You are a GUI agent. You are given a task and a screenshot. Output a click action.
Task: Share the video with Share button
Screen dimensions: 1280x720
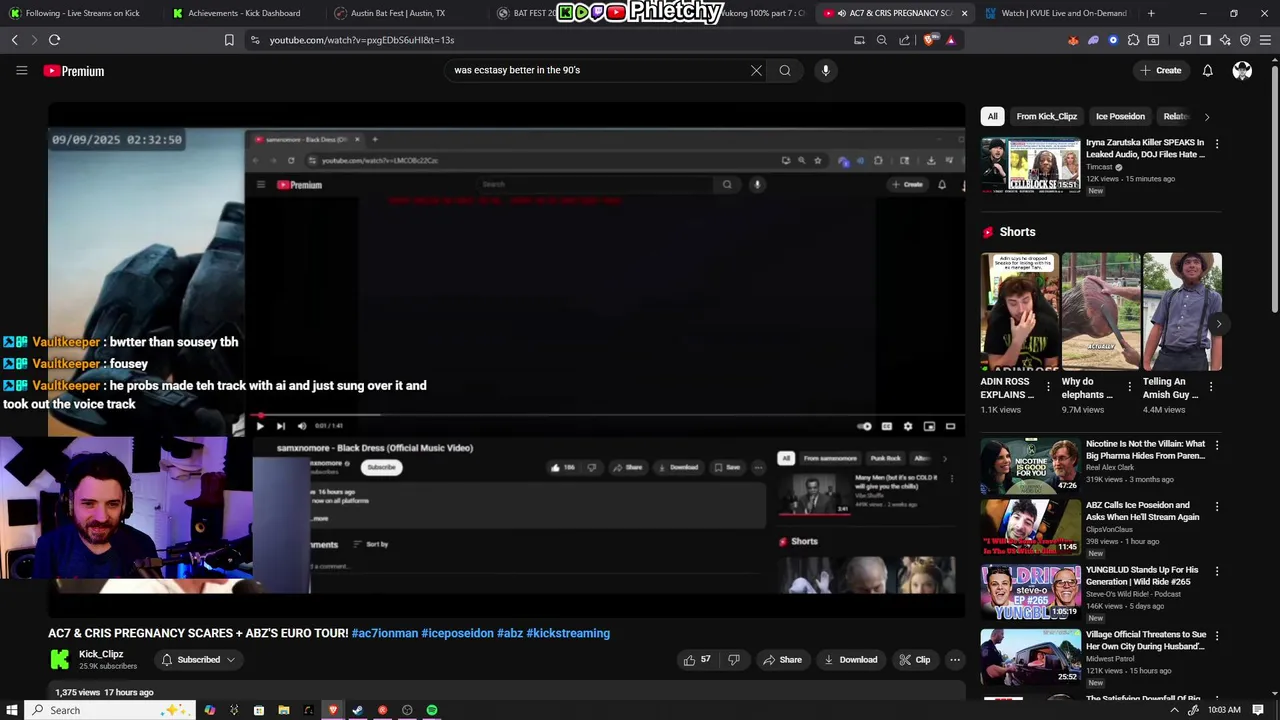[x=782, y=660]
